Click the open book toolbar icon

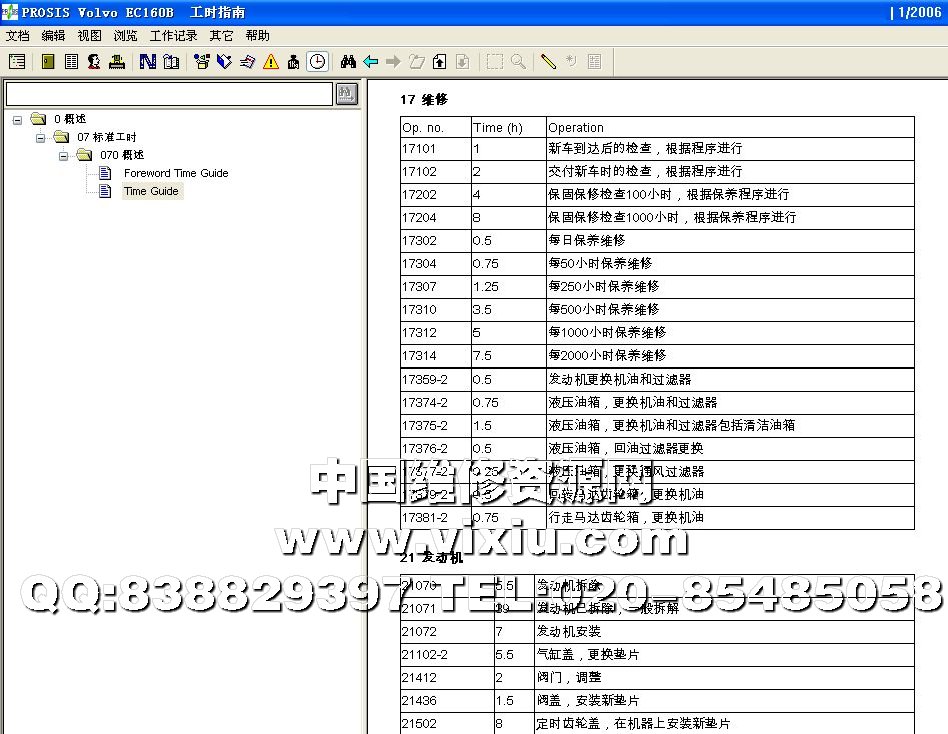click(x=171, y=62)
